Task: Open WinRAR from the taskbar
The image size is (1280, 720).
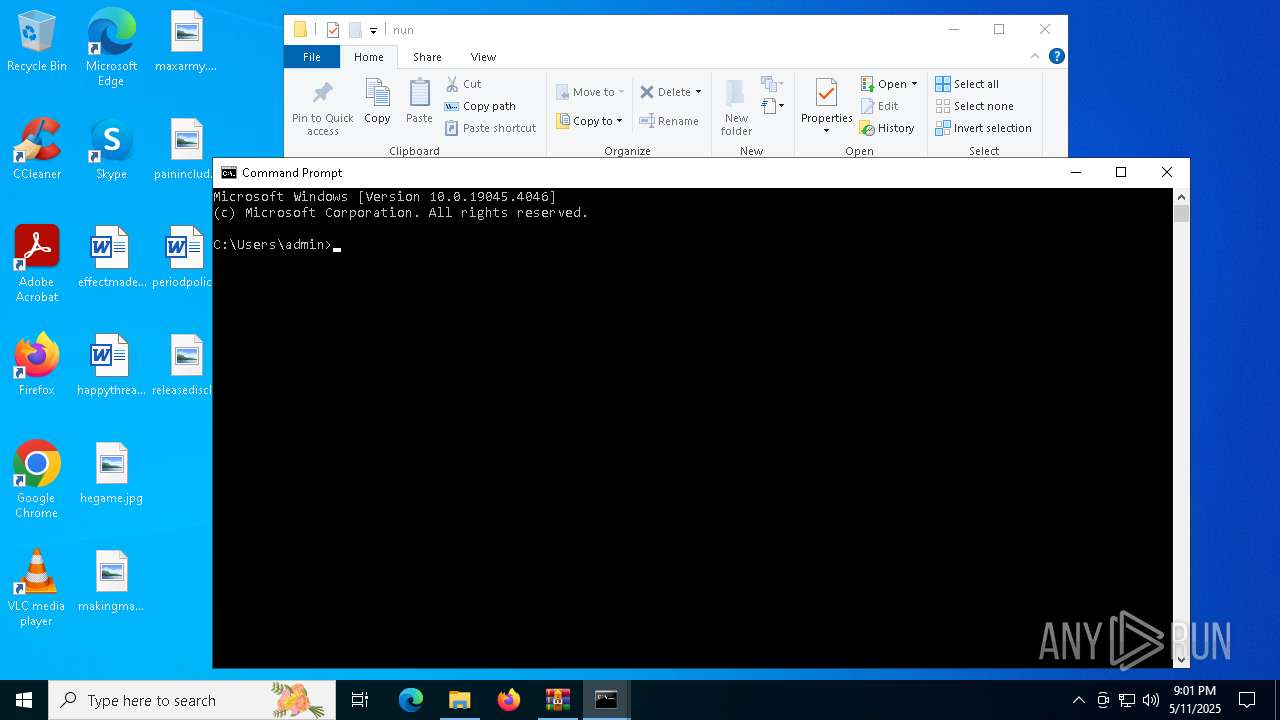Action: [x=558, y=700]
